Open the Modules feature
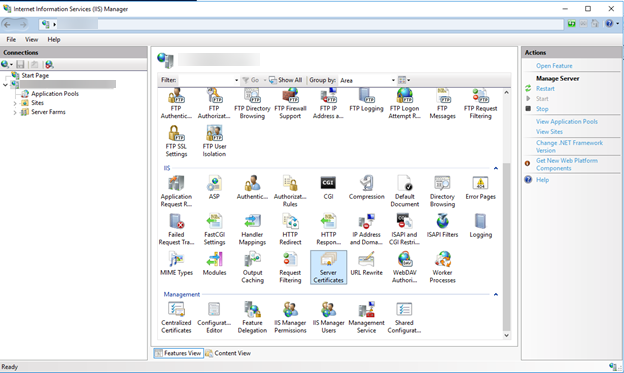The width and height of the screenshot is (624, 373). [214, 264]
